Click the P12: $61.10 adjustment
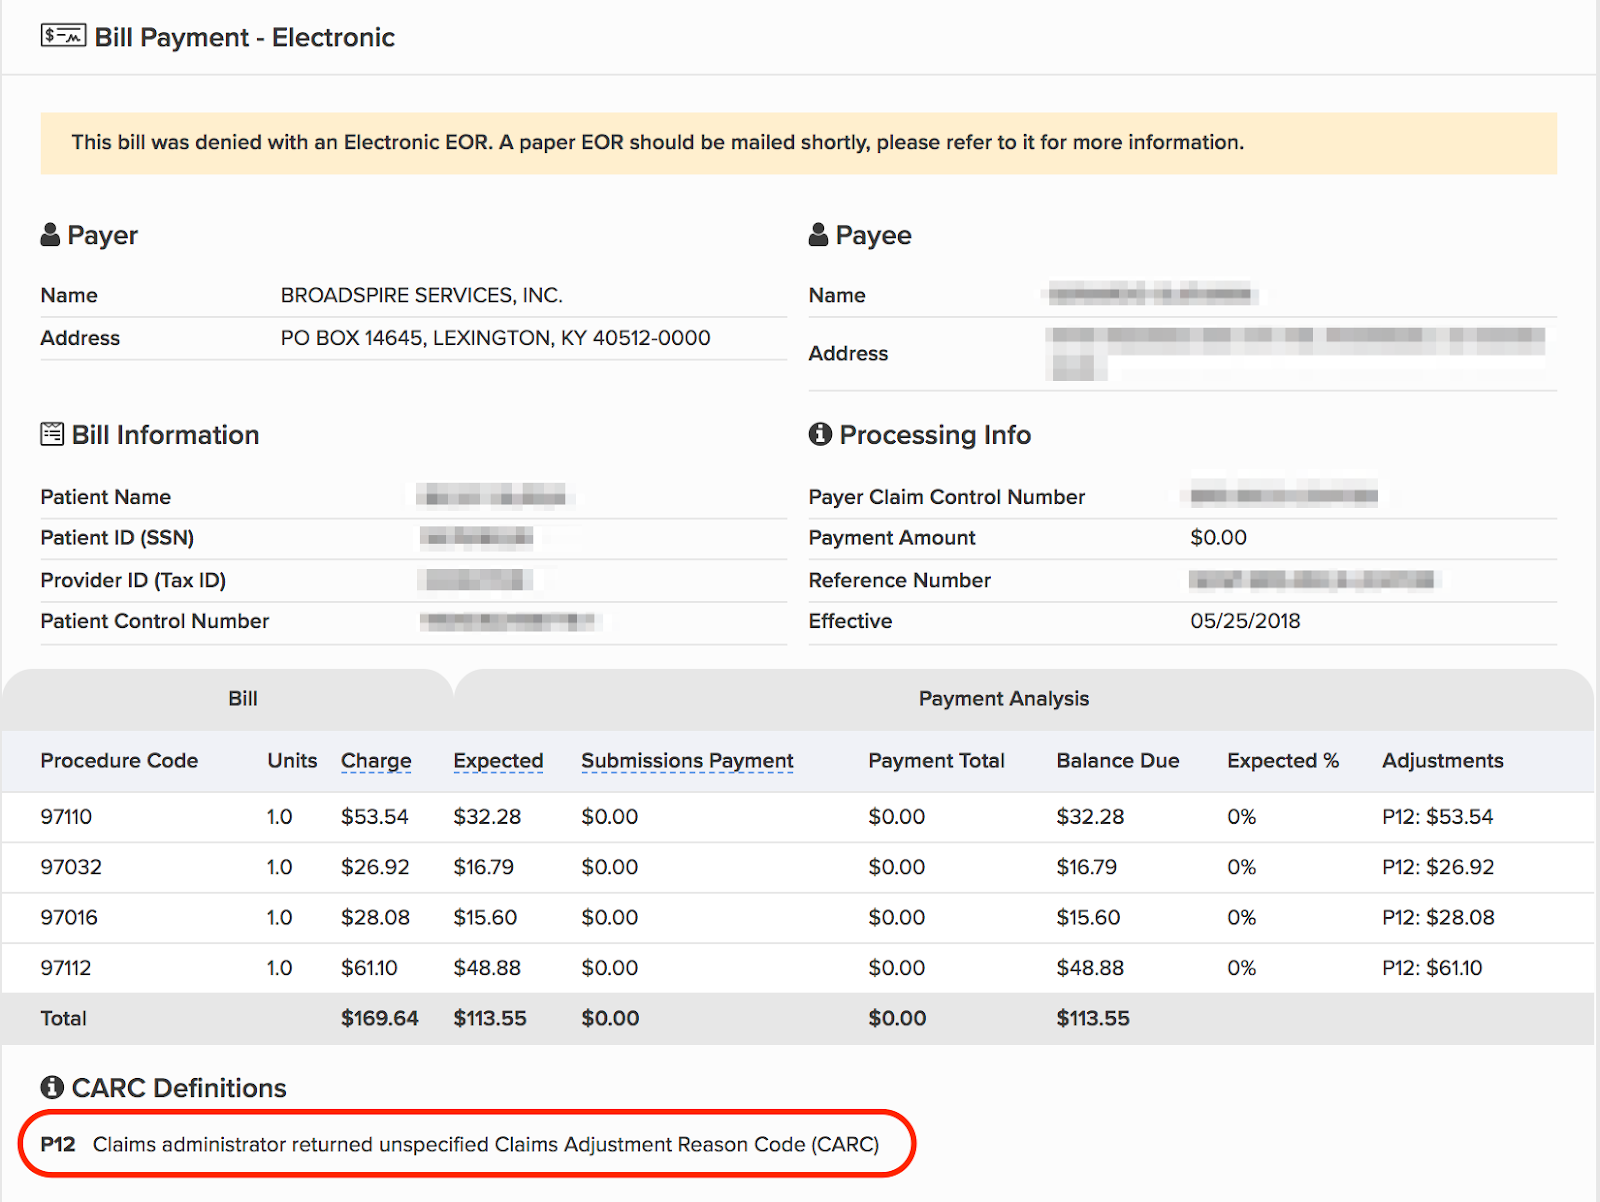This screenshot has height=1202, width=1600. (x=1432, y=968)
